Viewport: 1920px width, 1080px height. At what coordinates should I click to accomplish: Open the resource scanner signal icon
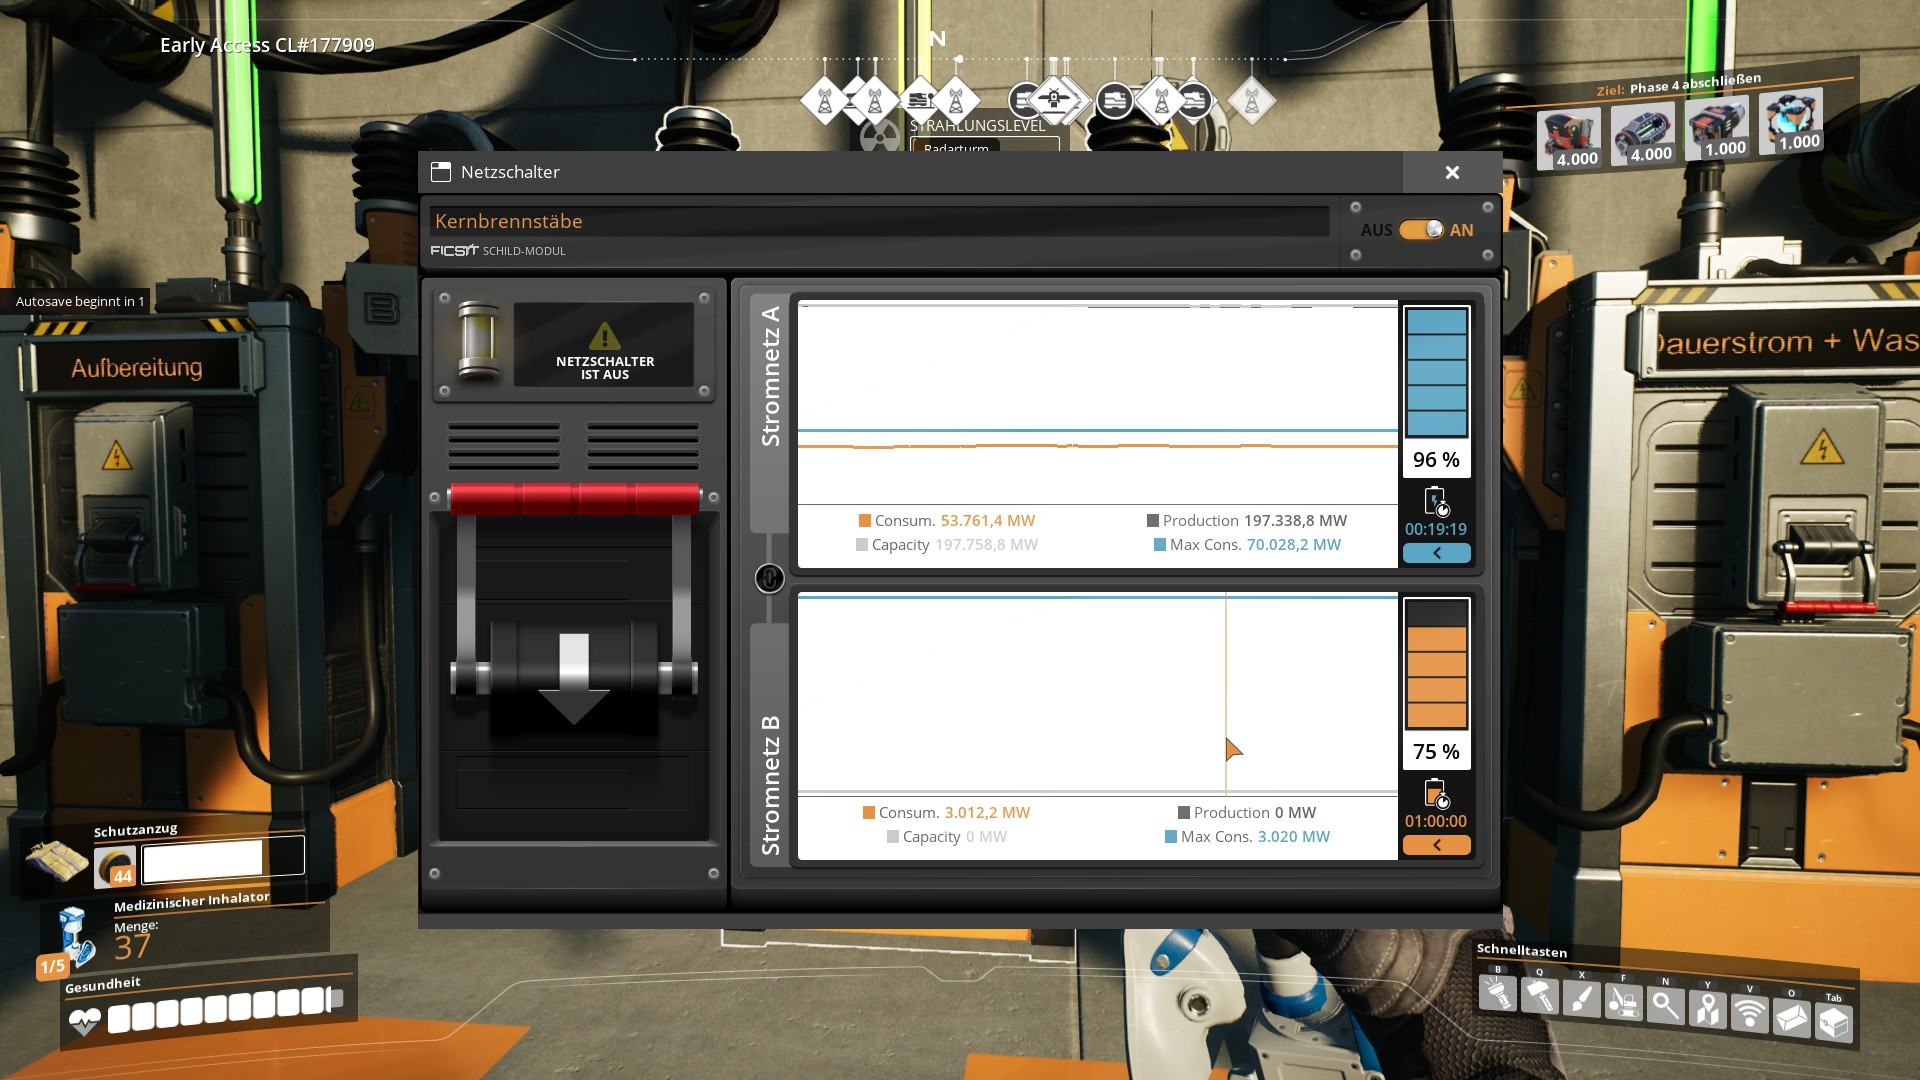(x=1749, y=1013)
